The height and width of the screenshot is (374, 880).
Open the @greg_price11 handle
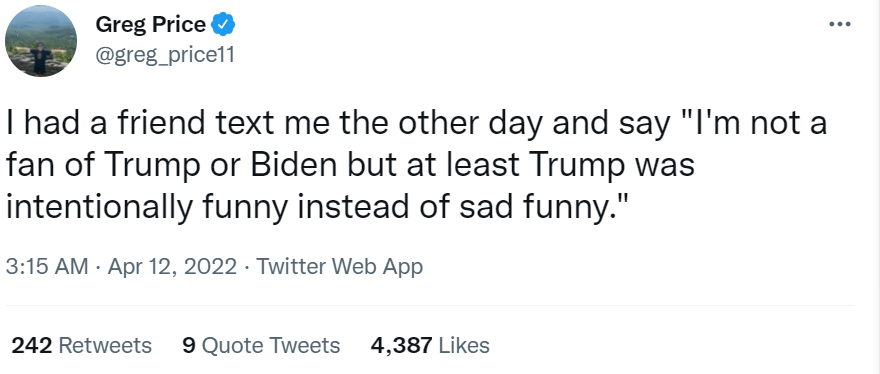(165, 55)
